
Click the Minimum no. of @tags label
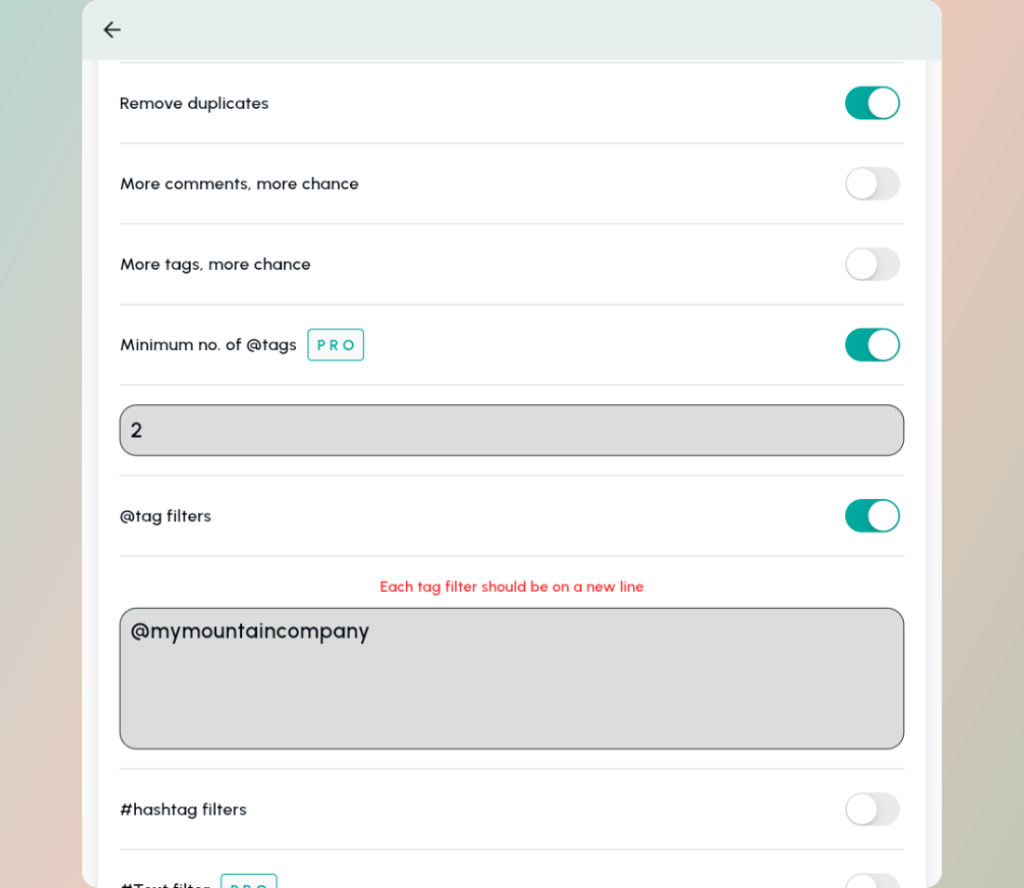[x=208, y=345]
